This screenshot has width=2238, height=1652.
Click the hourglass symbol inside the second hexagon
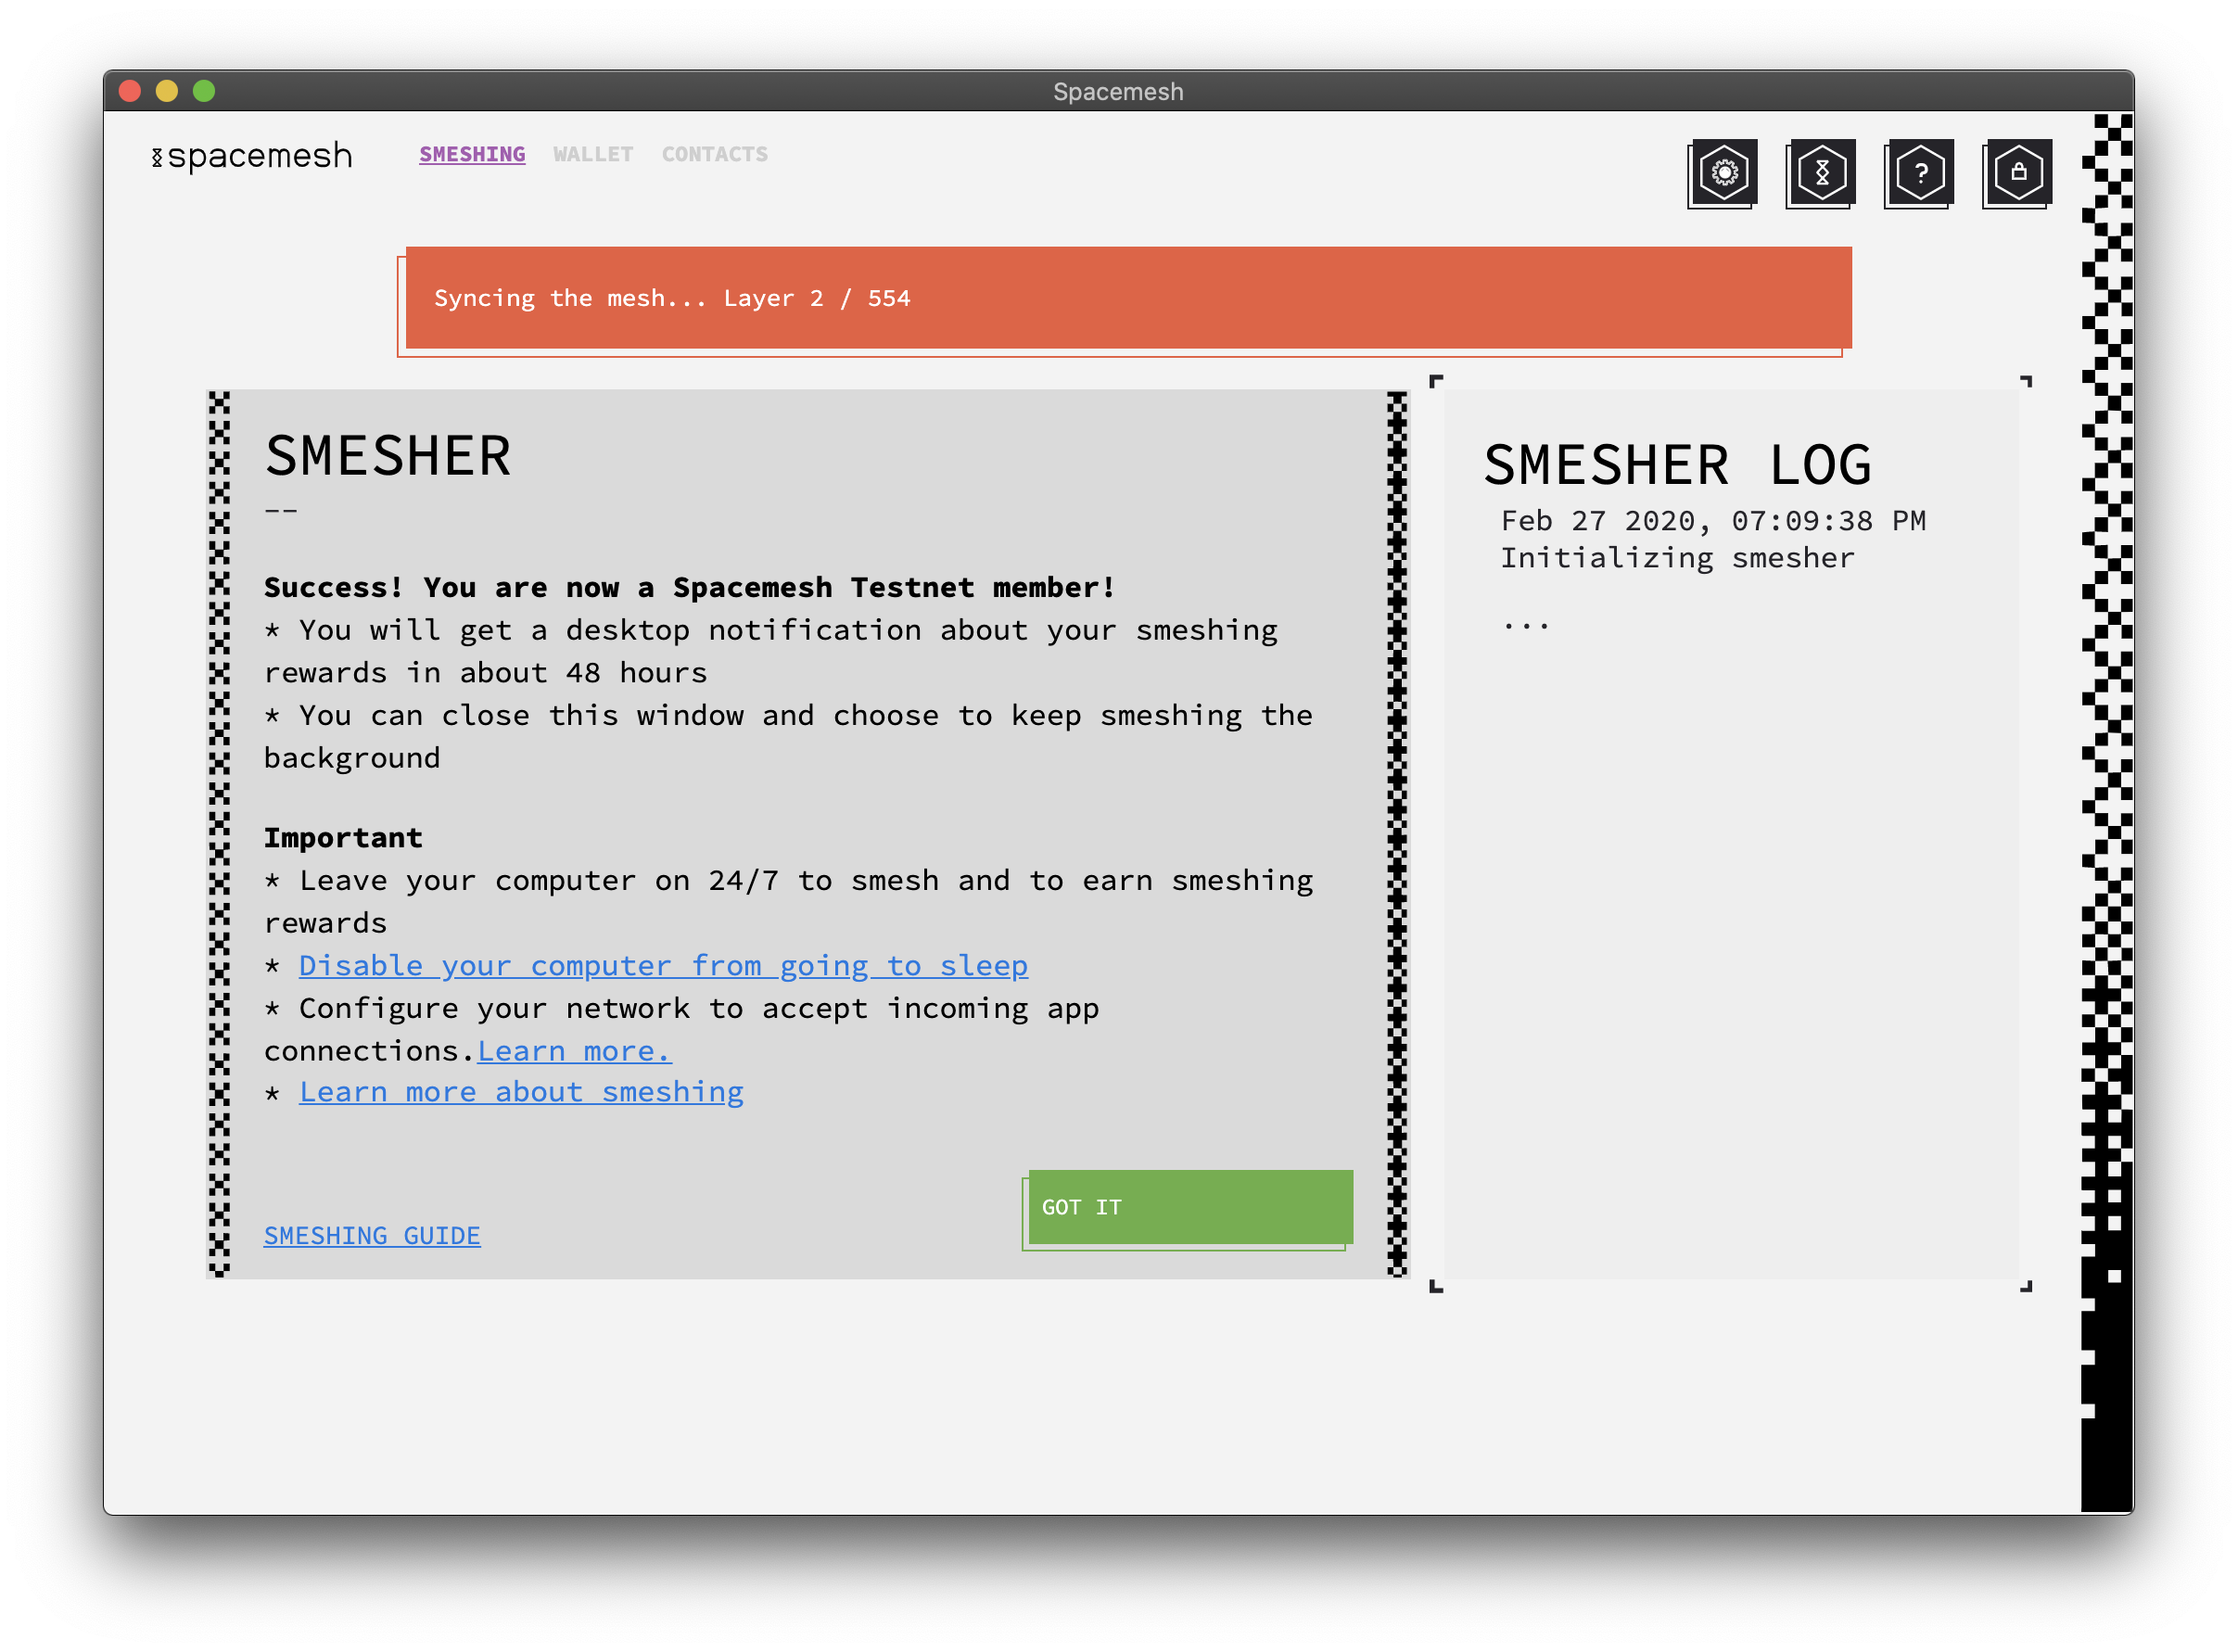(1820, 173)
